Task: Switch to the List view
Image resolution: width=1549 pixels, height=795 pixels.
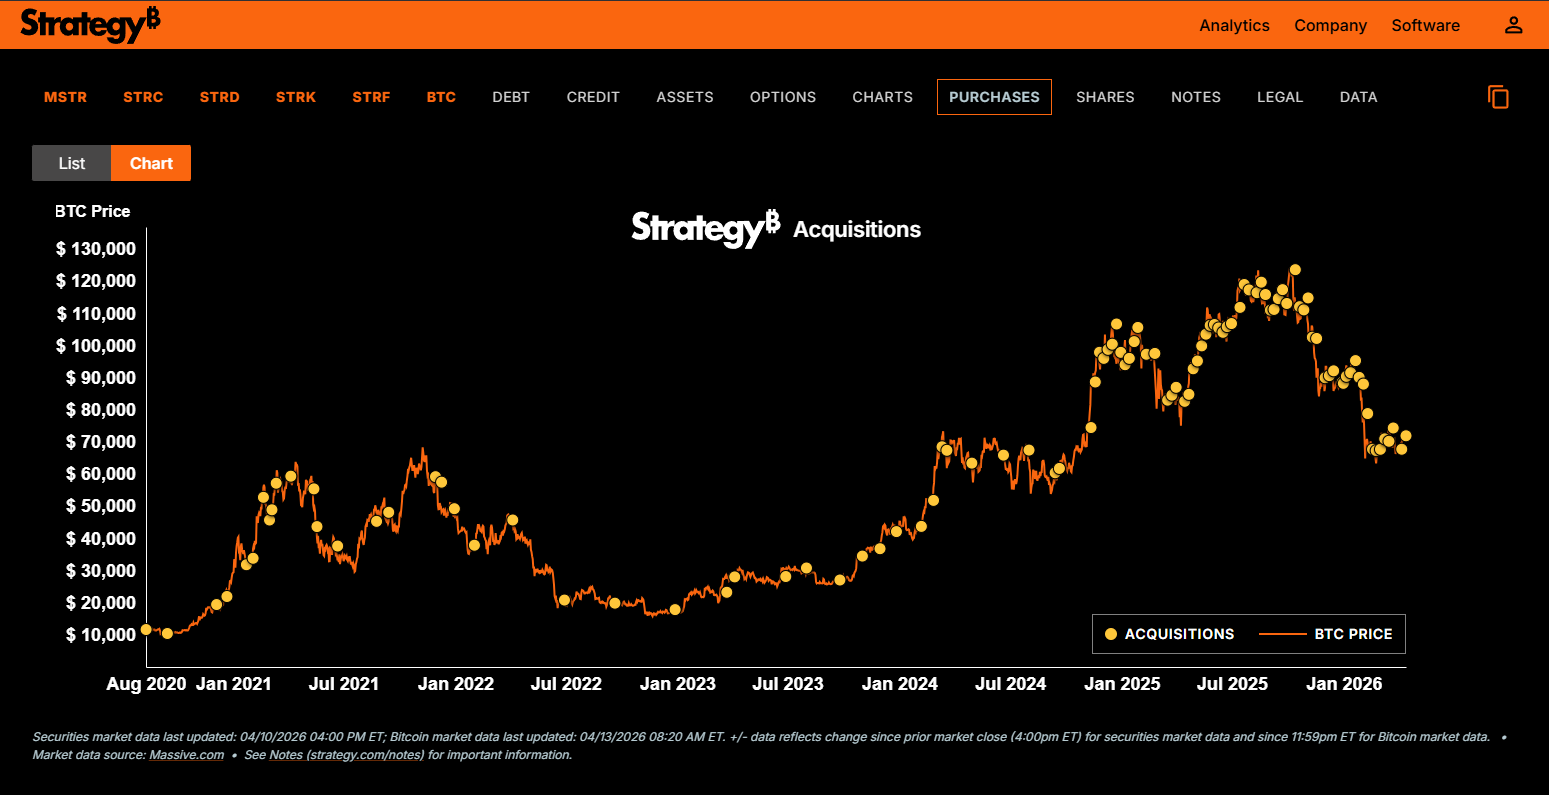Action: [x=71, y=163]
